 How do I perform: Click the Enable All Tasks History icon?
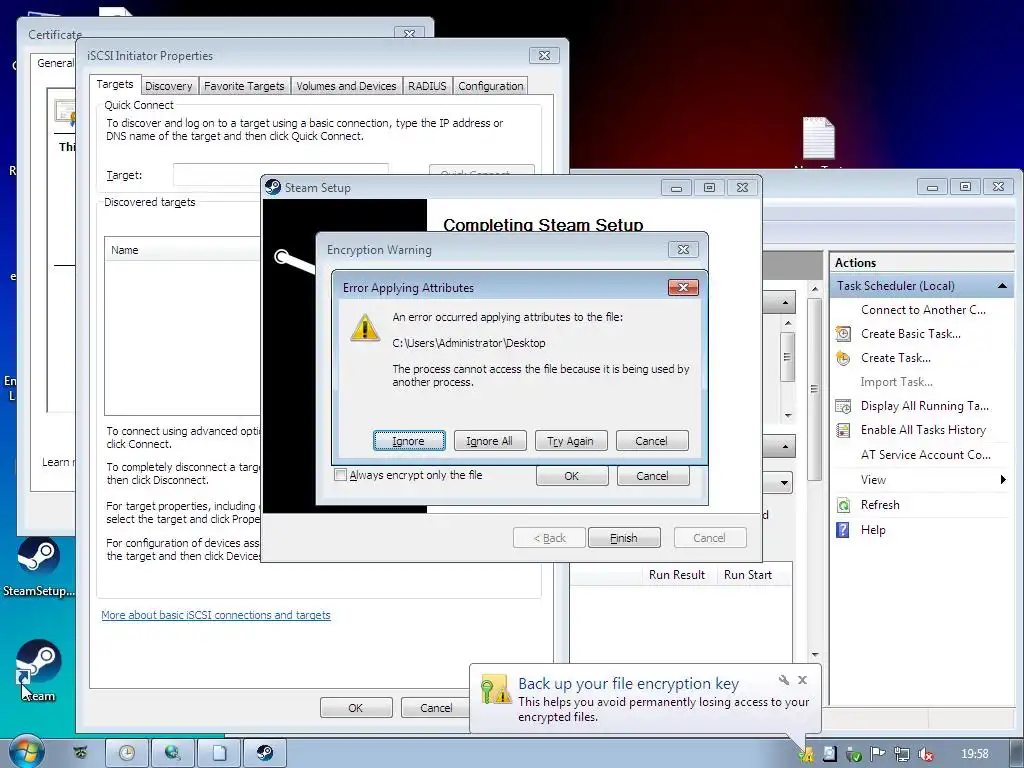coord(843,430)
